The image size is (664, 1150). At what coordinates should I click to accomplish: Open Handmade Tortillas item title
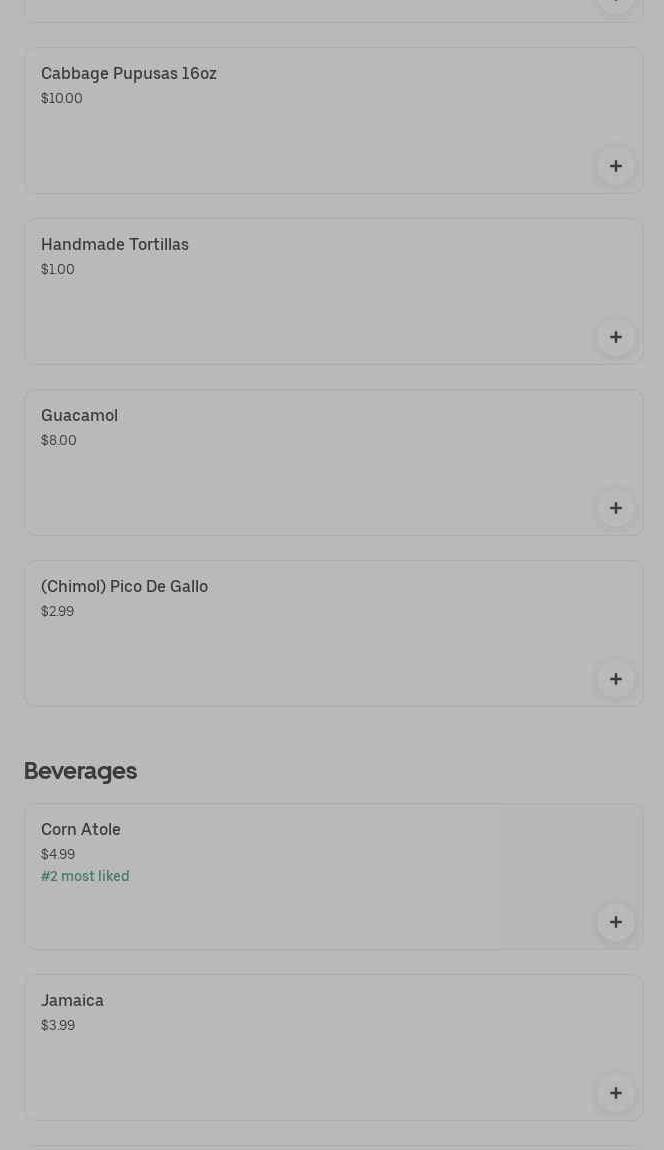pyautogui.click(x=115, y=245)
